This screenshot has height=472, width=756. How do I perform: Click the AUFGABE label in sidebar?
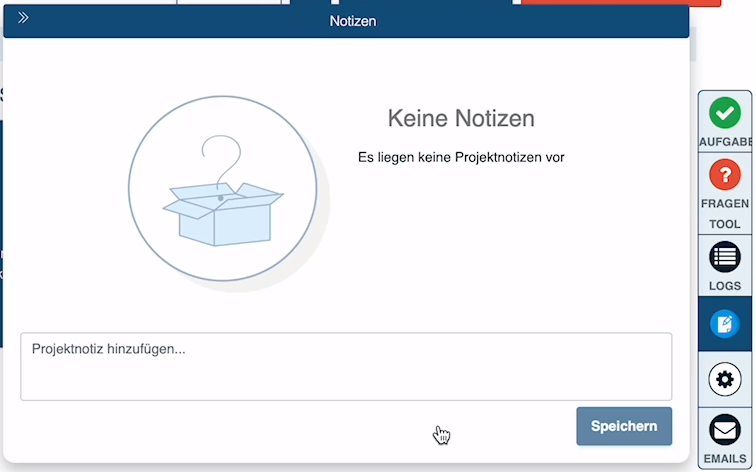pos(726,142)
